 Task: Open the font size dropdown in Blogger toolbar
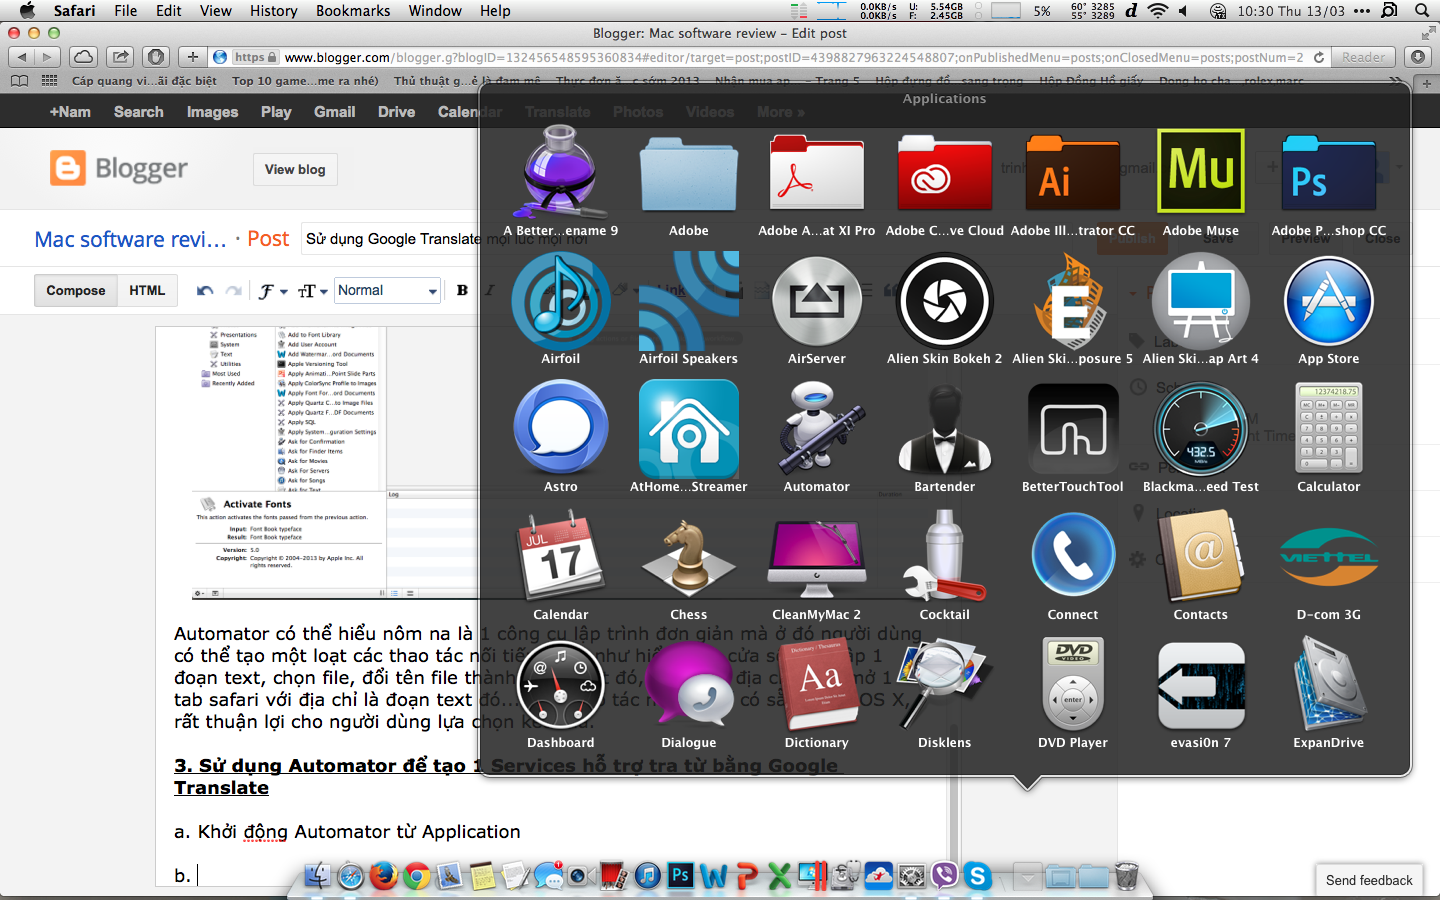click(x=313, y=291)
